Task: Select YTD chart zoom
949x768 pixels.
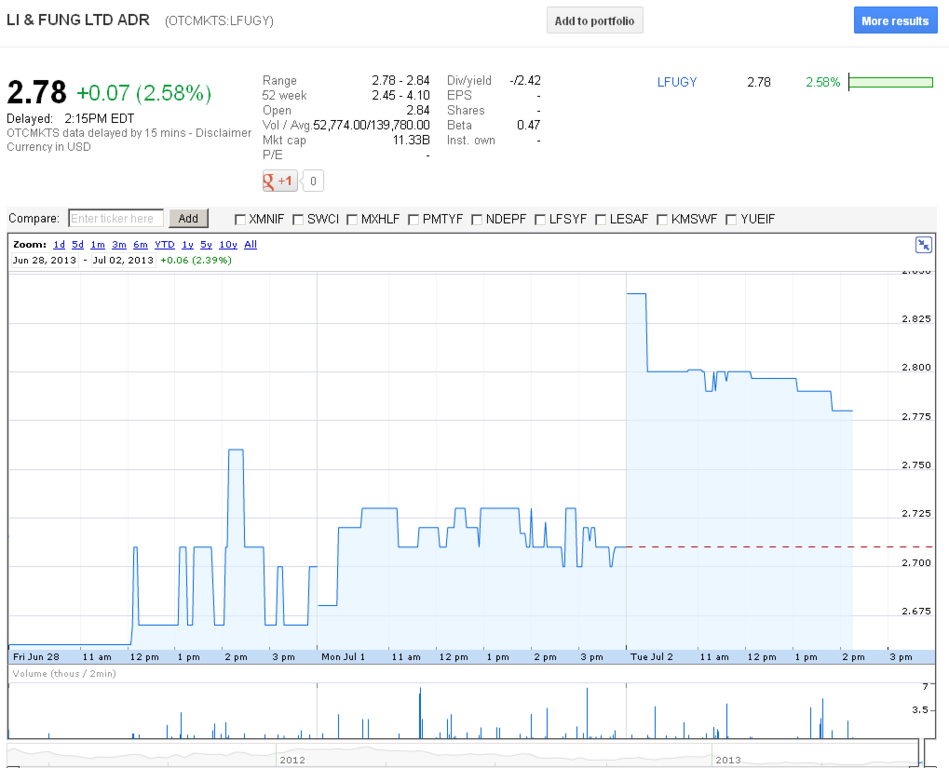Action: [165, 245]
